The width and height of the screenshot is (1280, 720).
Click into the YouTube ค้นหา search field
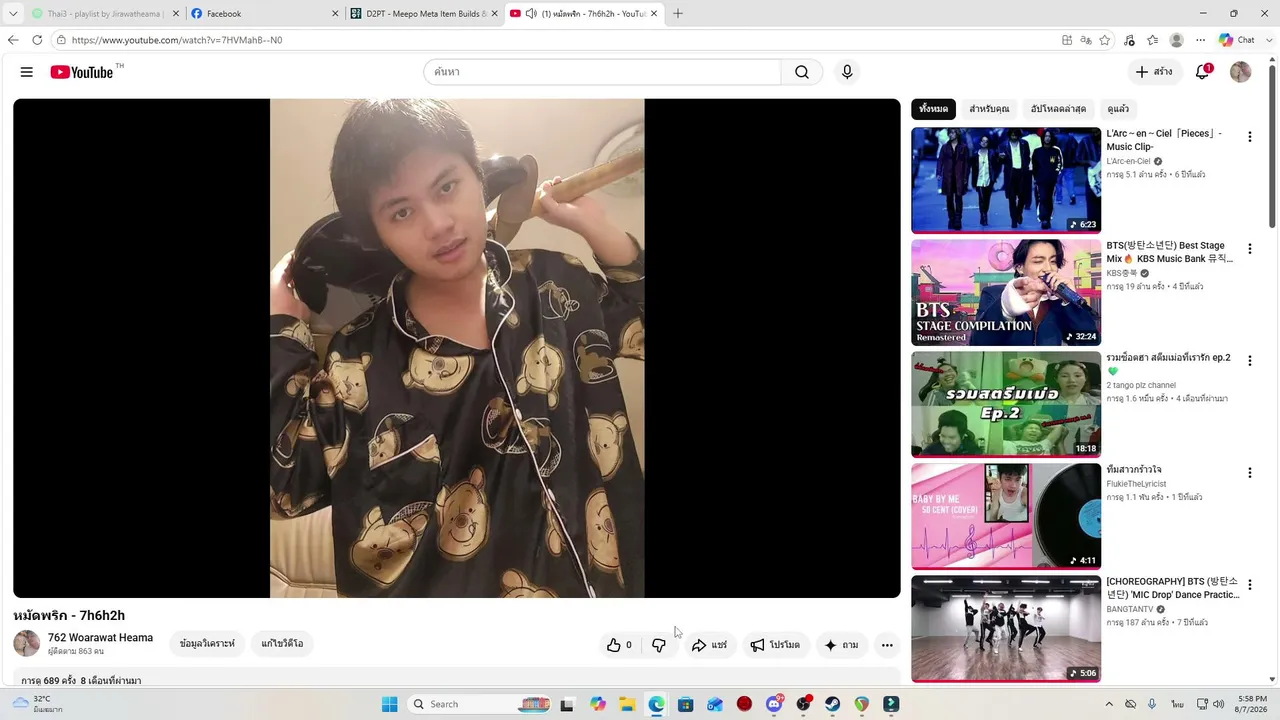(602, 72)
